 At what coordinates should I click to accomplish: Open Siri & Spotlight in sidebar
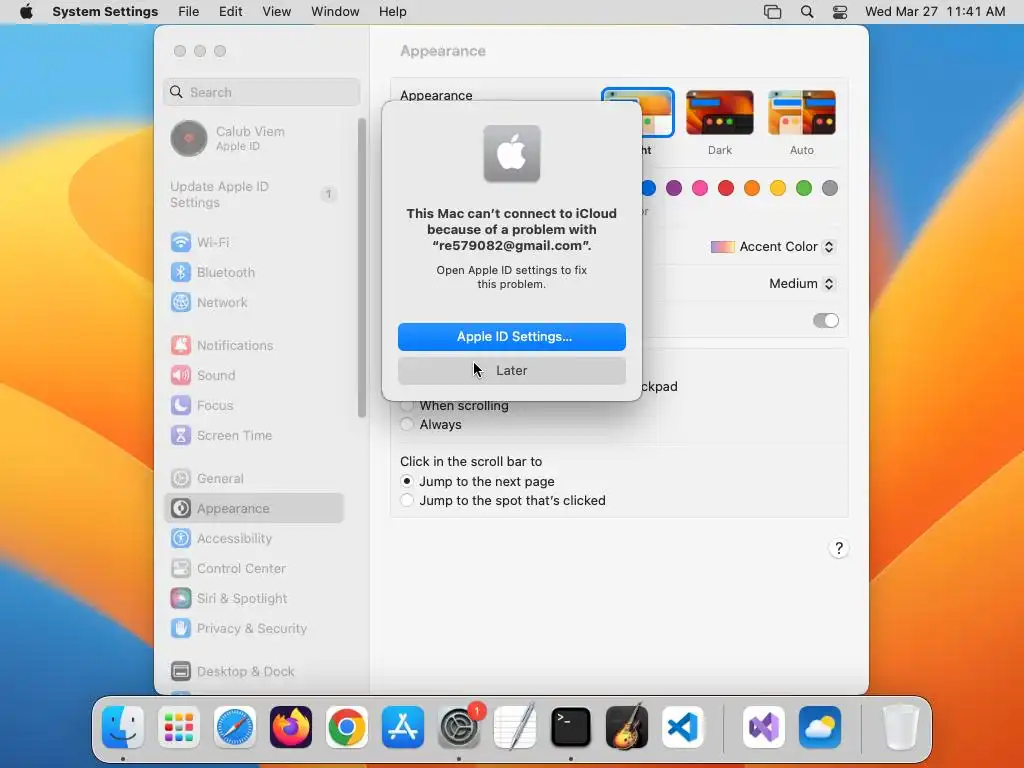coord(253,599)
